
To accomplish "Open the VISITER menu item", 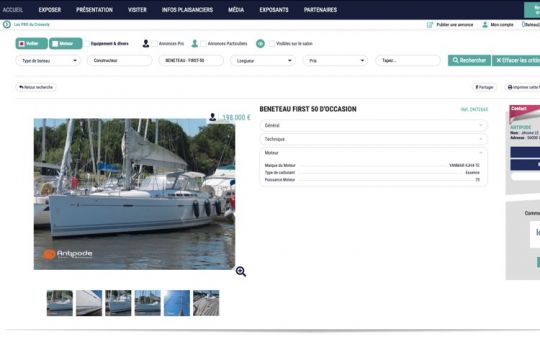I will point(137,10).
